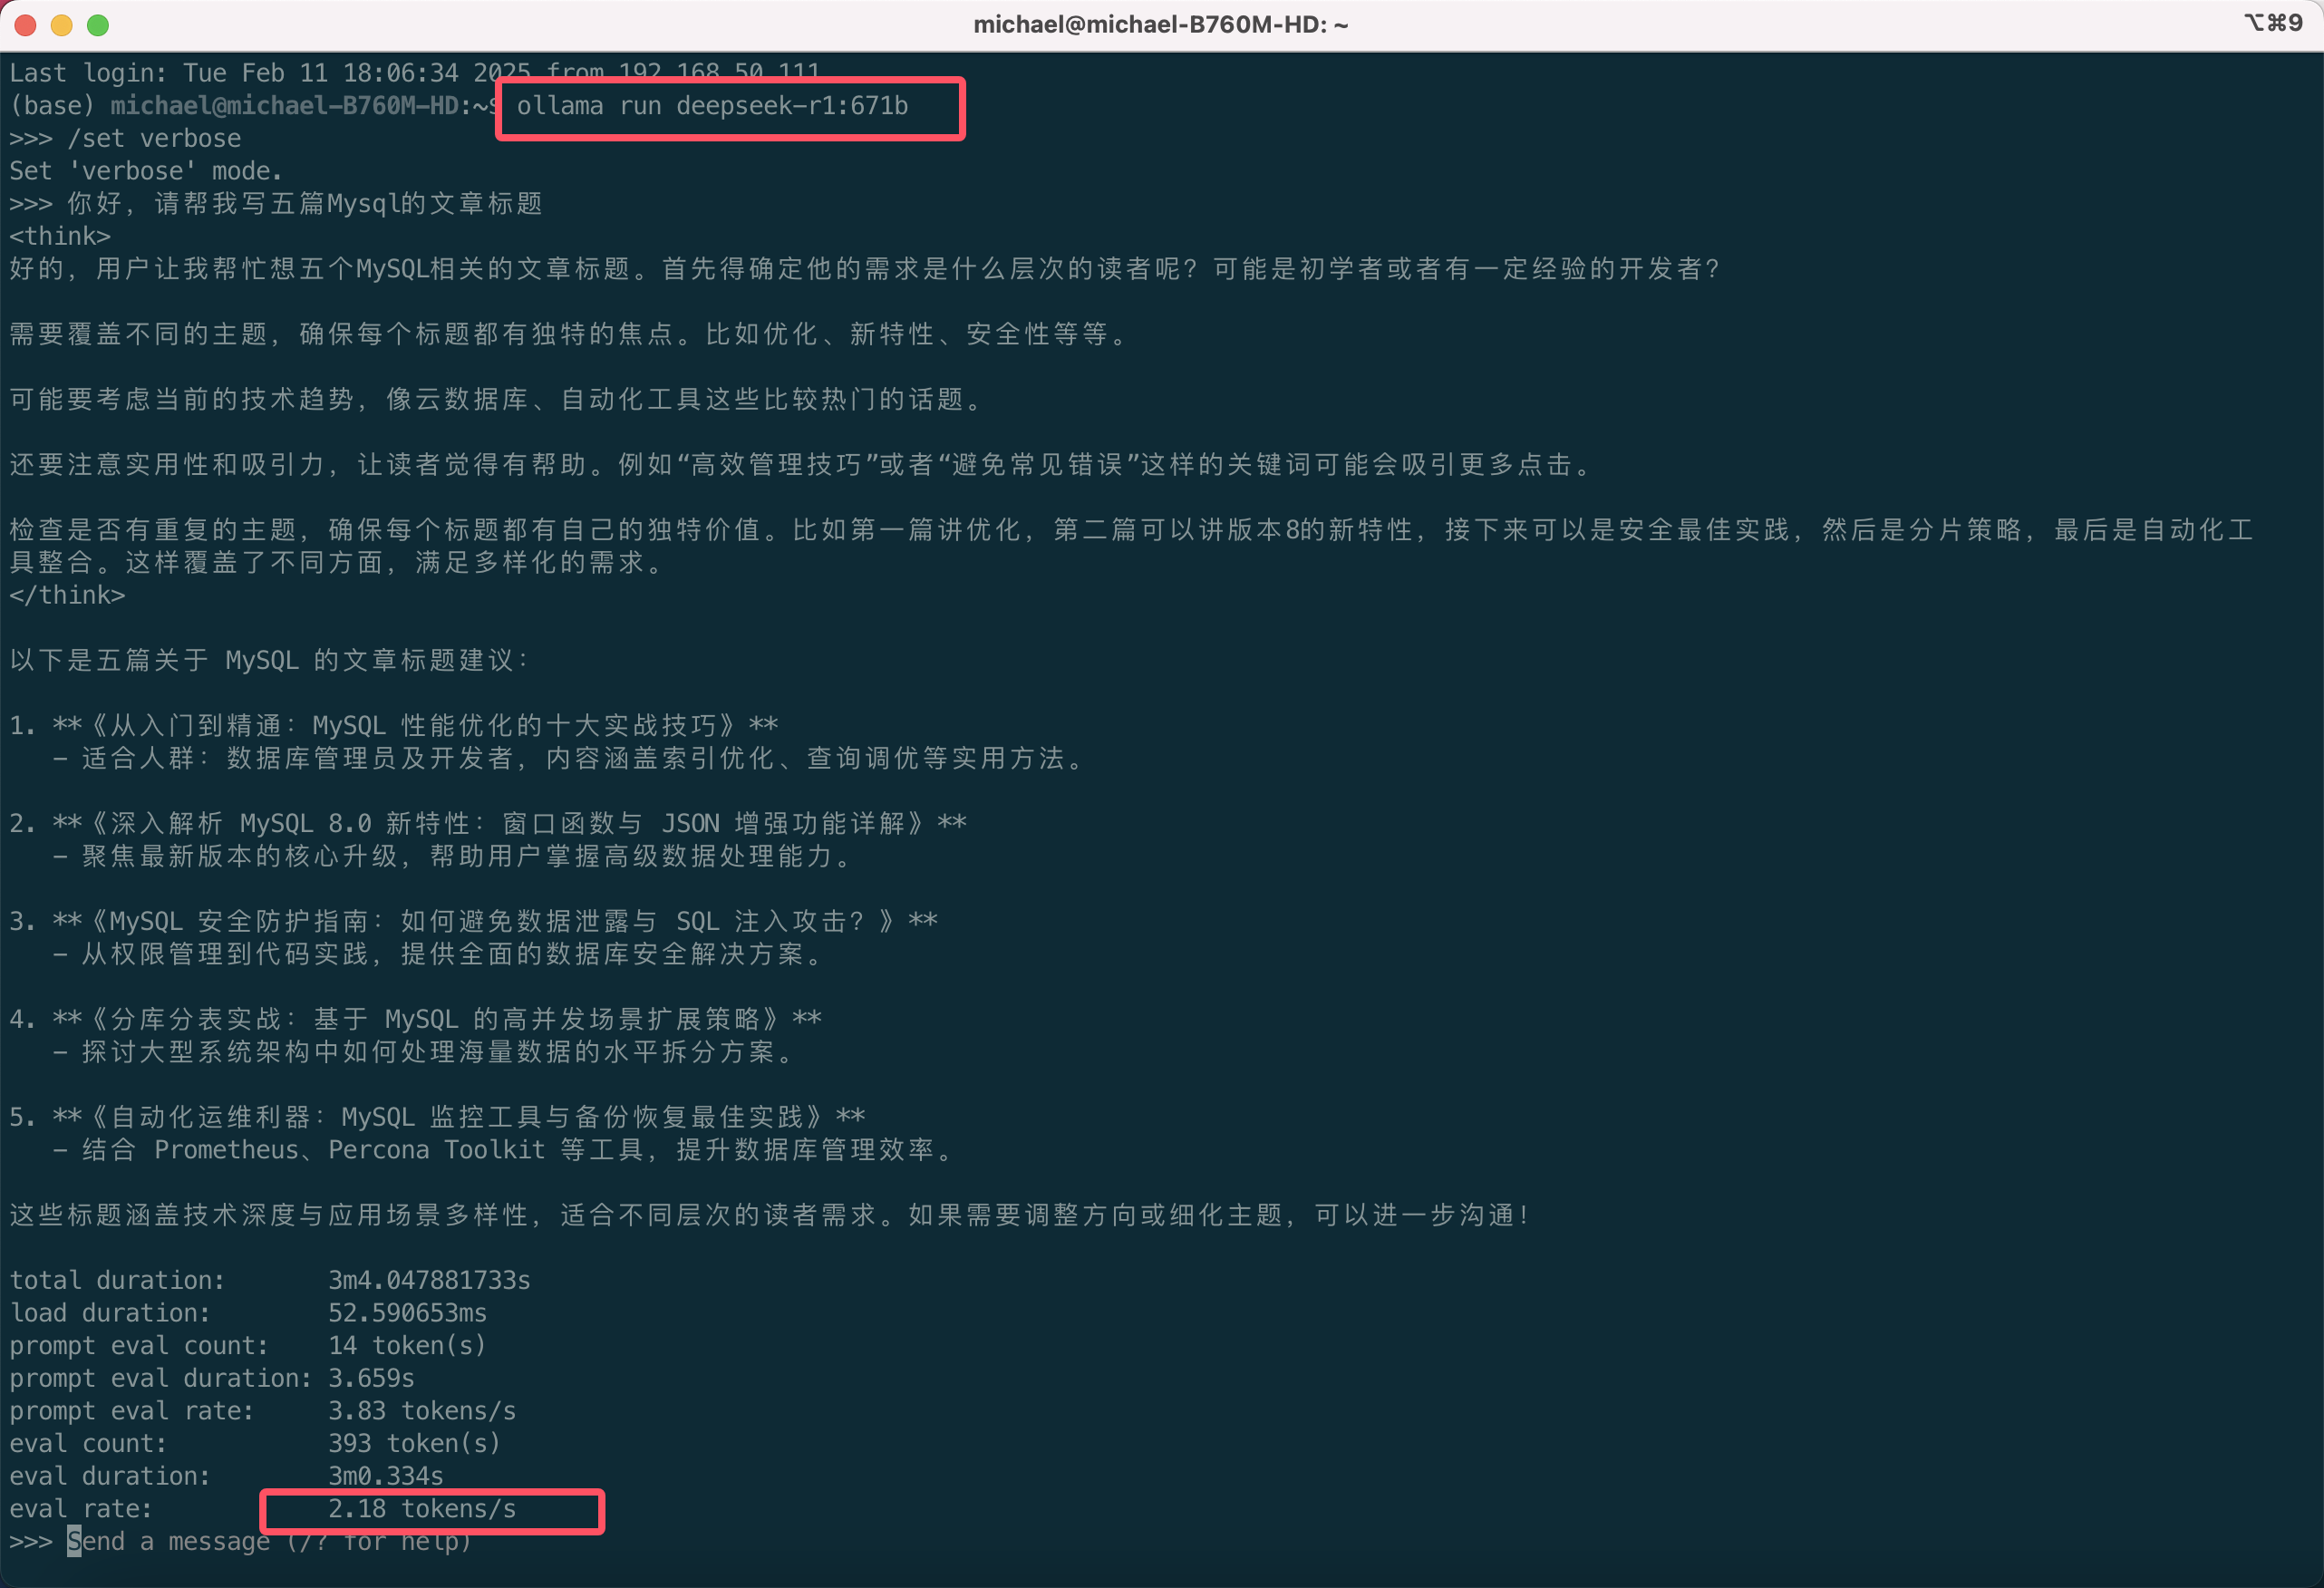The image size is (2324, 1588).
Task: Click the 'Set 'verbose' mode.' output line
Action: coord(146,171)
